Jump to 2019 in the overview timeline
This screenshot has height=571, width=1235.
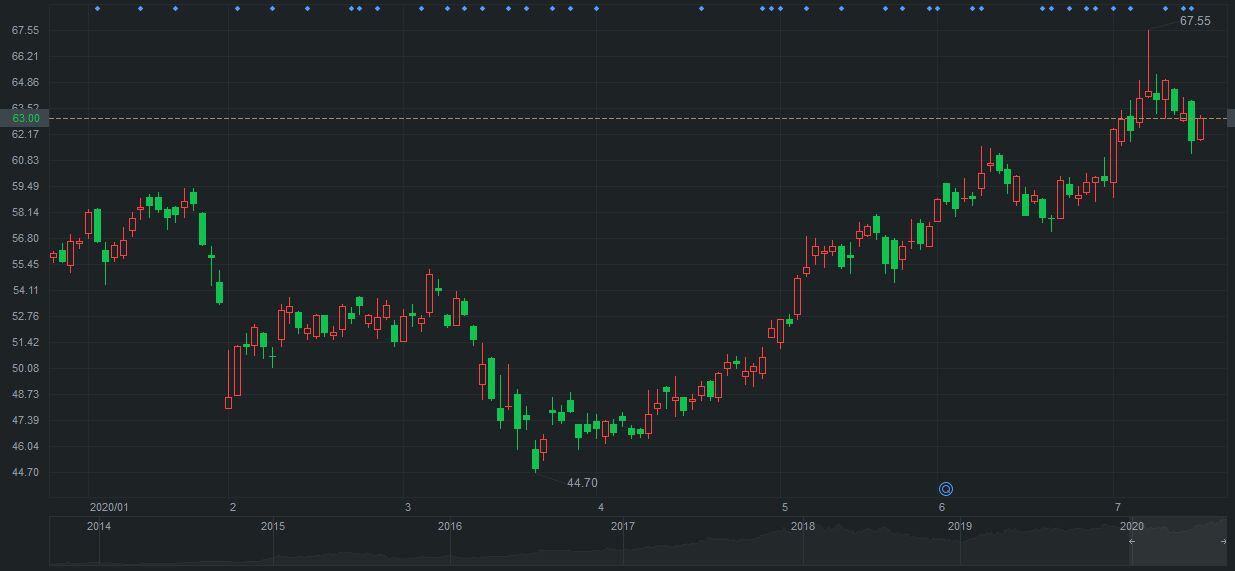[x=960, y=526]
